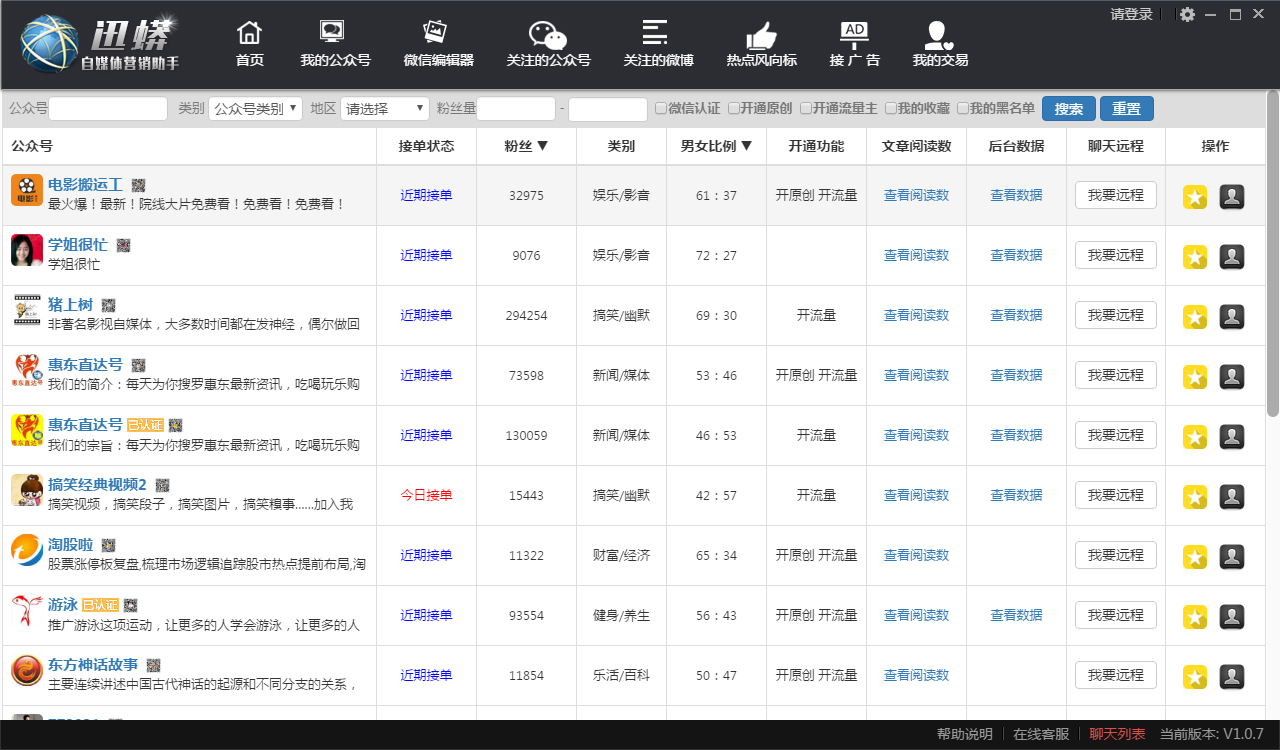Favorite 电影搬运工 with the star icon
The image size is (1280, 750).
coord(1195,197)
